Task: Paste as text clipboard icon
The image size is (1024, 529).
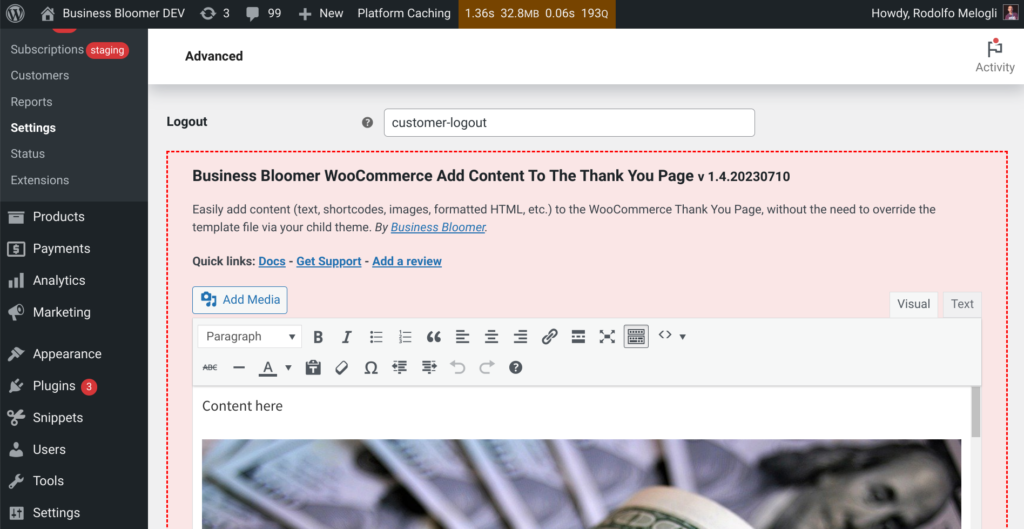Action: pyautogui.click(x=313, y=368)
